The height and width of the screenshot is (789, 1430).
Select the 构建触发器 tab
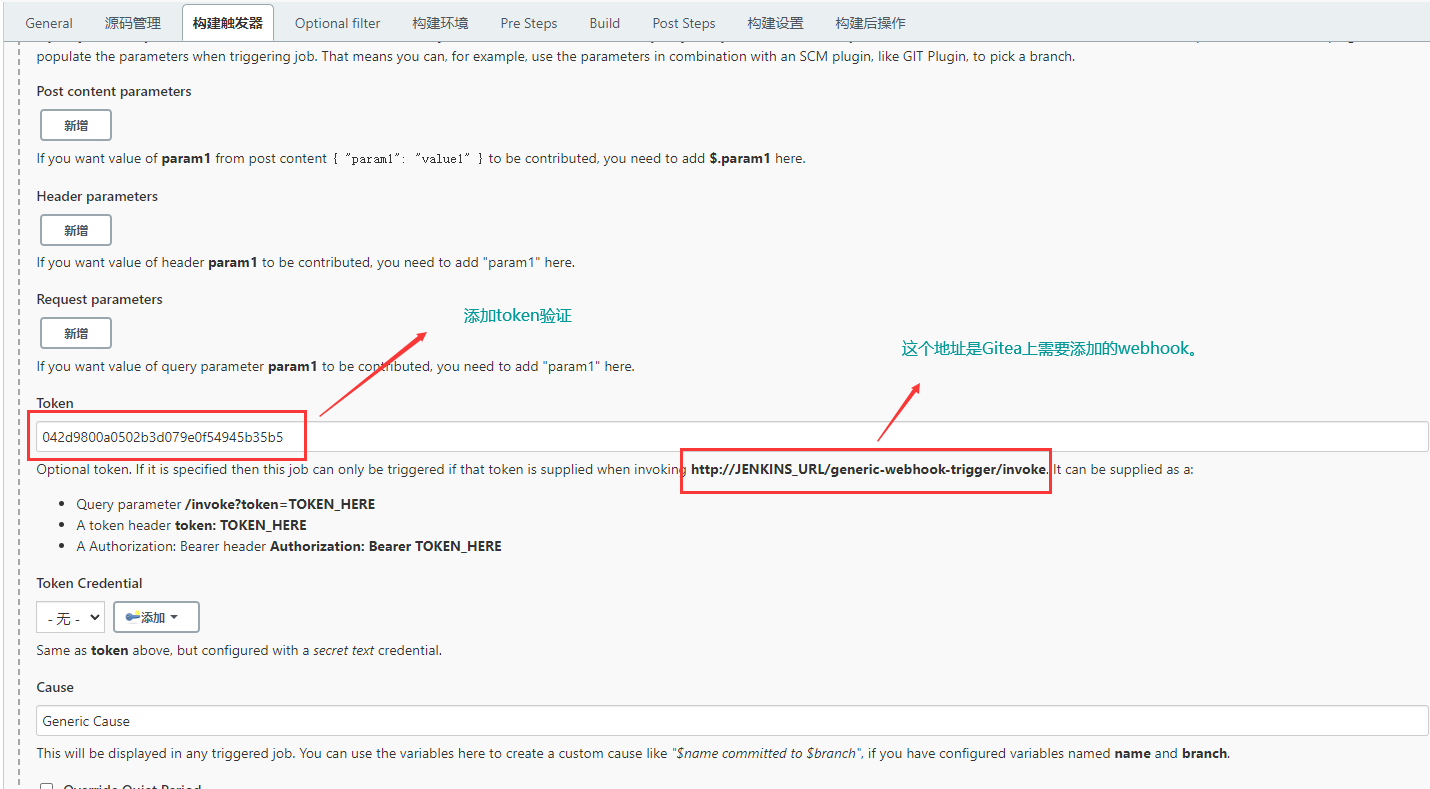(228, 23)
